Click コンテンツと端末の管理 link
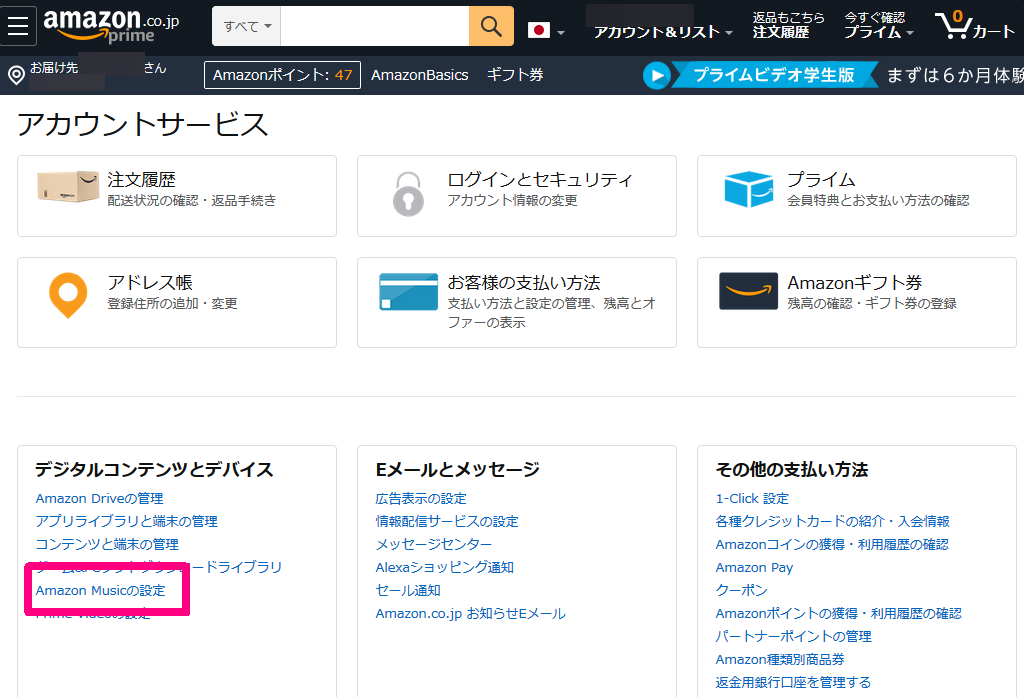 tap(107, 544)
